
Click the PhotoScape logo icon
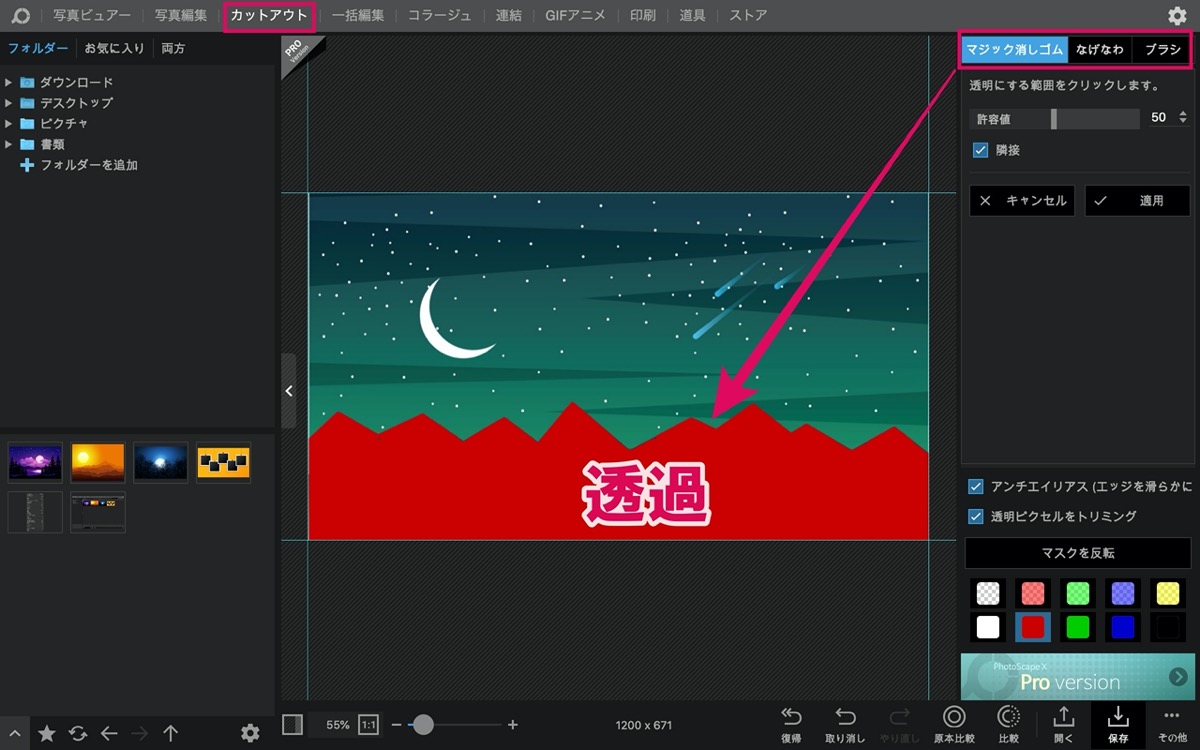[20, 15]
